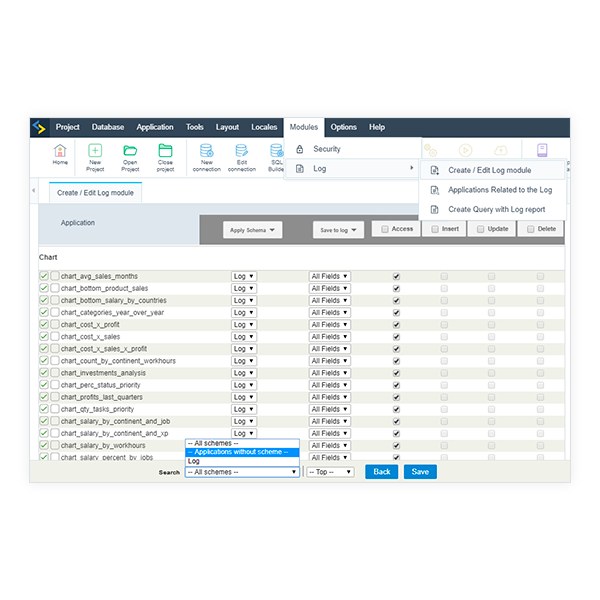600x600 pixels.
Task: Click the Scriptcase logo icon
Action: (x=39, y=127)
